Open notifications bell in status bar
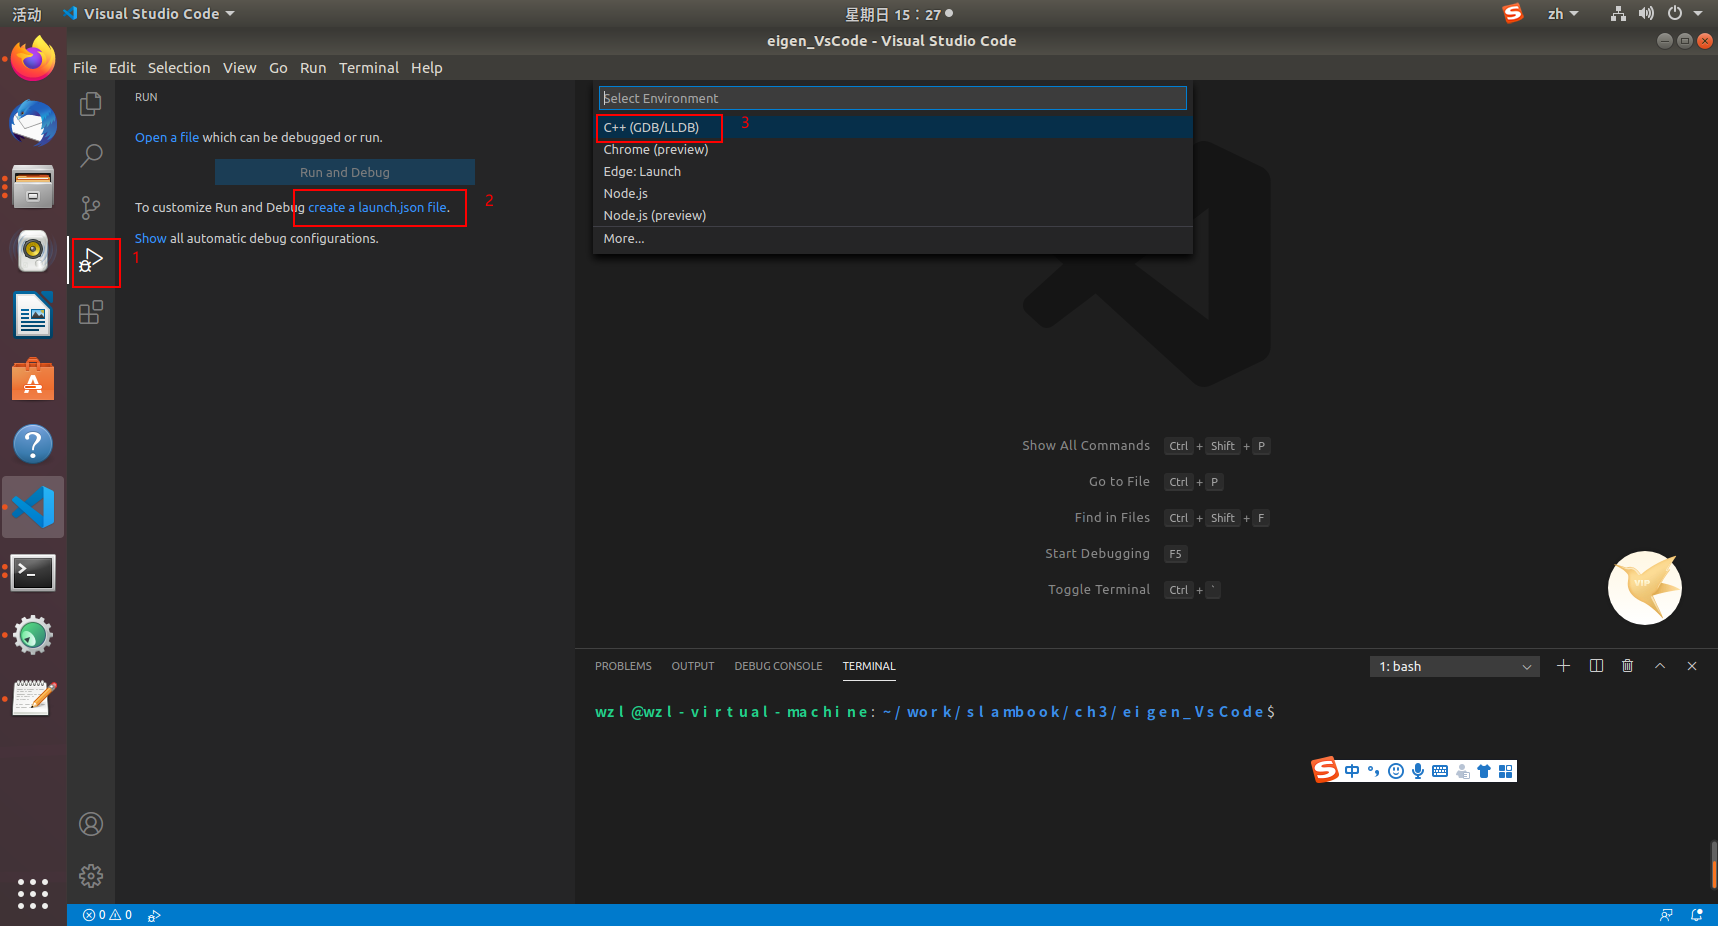The image size is (1718, 926). pyautogui.click(x=1697, y=915)
